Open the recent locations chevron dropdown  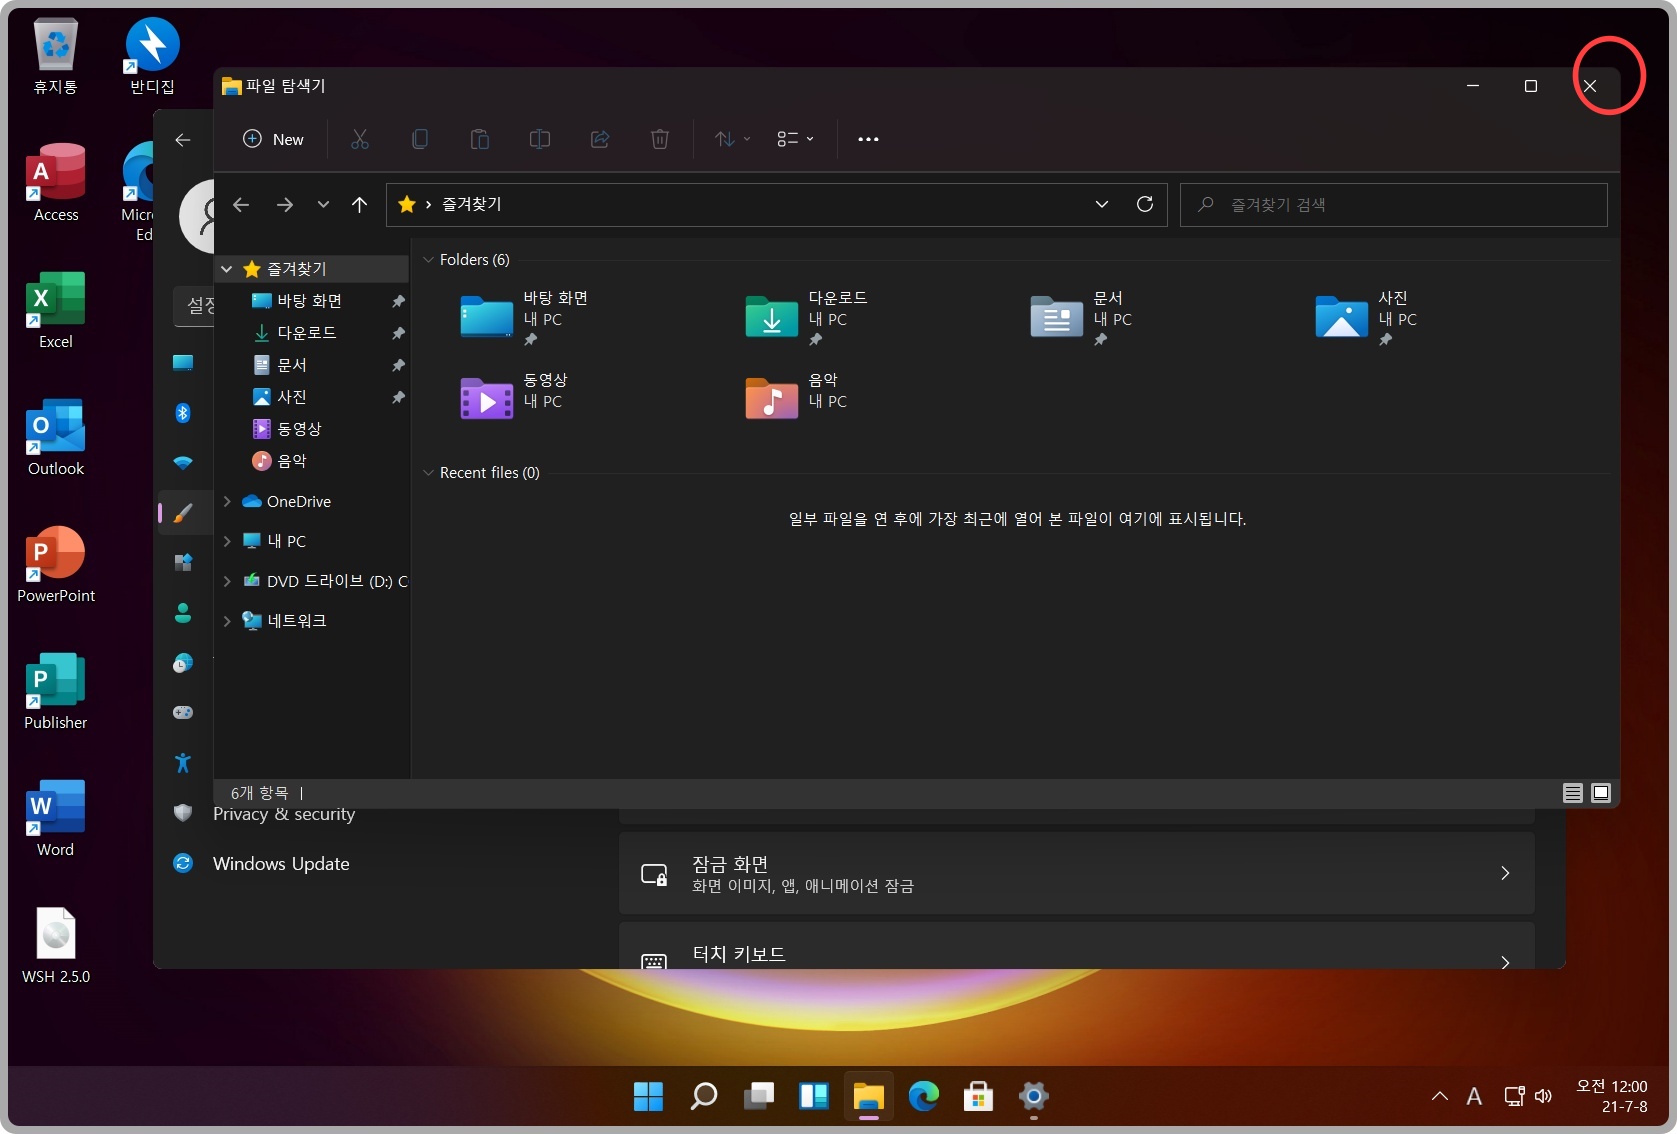(323, 204)
